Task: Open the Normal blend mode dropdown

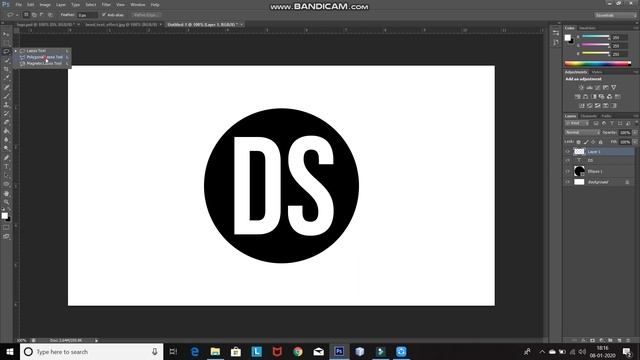Action: point(582,133)
